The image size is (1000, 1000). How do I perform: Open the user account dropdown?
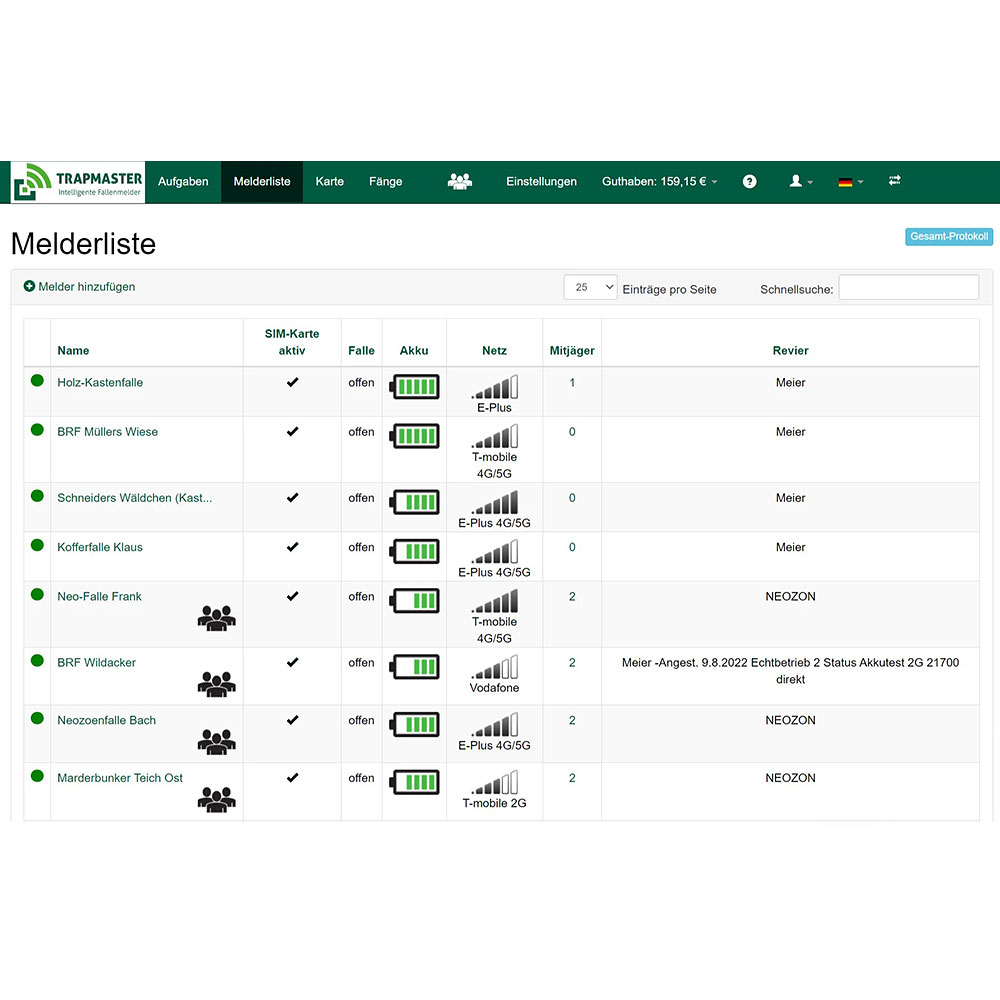[x=801, y=181]
